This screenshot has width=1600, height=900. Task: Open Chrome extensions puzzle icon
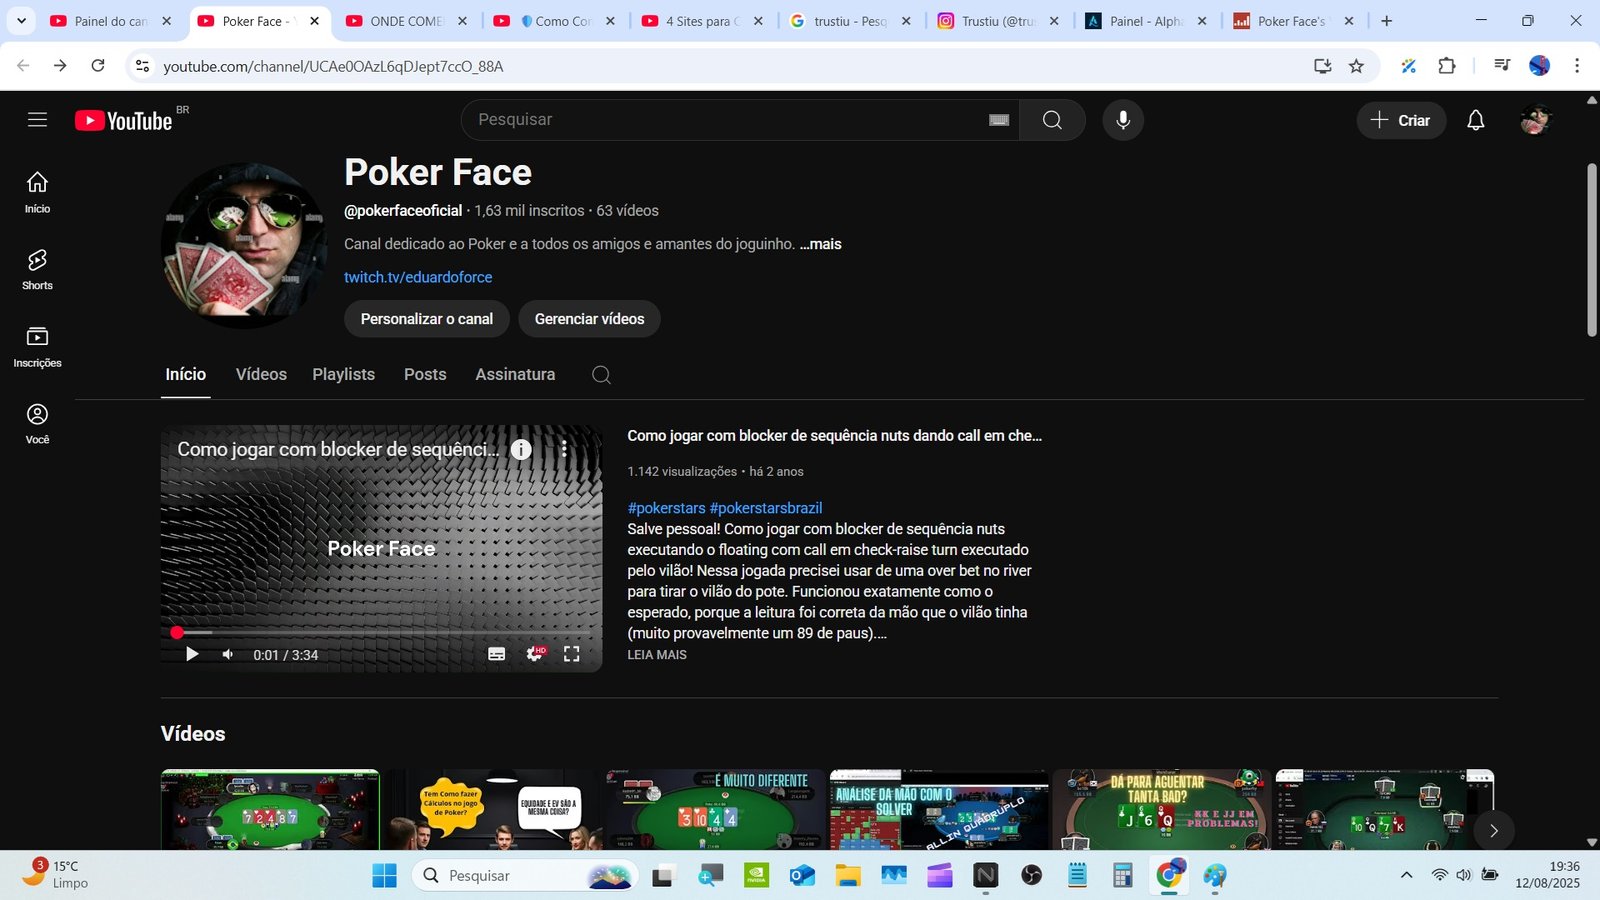[x=1446, y=66]
